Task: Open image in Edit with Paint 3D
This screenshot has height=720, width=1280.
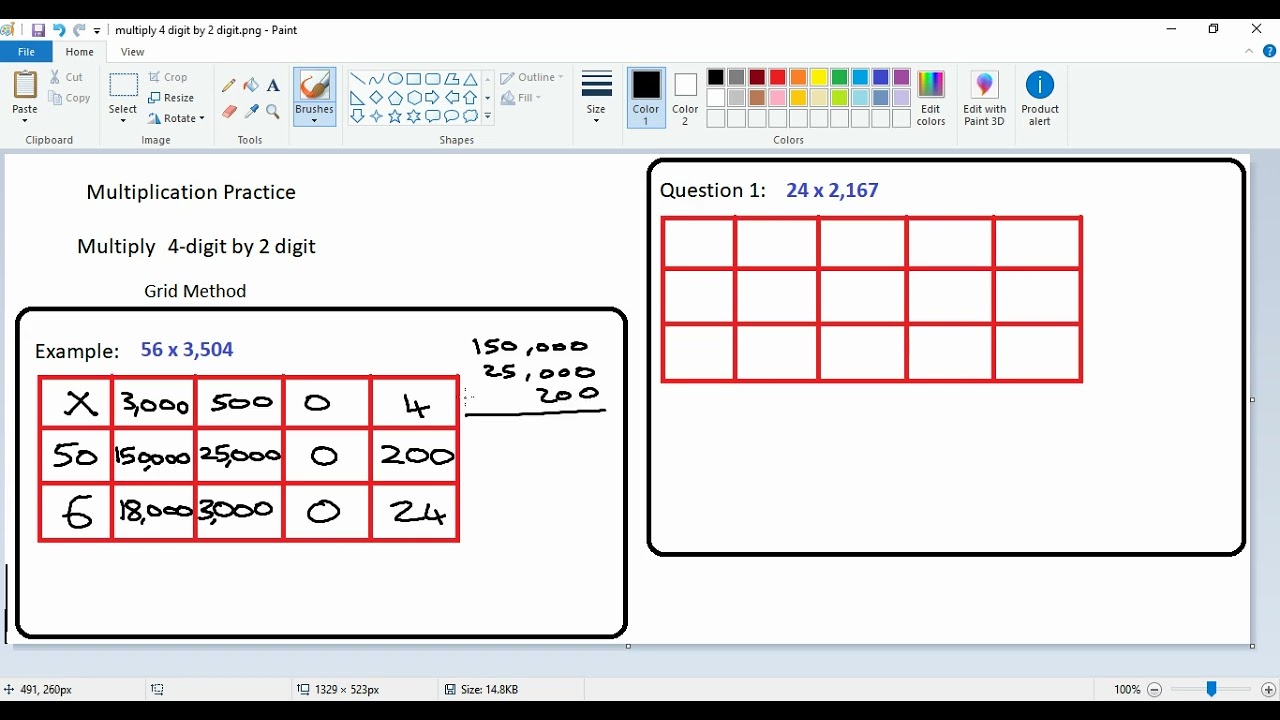Action: coord(985,98)
